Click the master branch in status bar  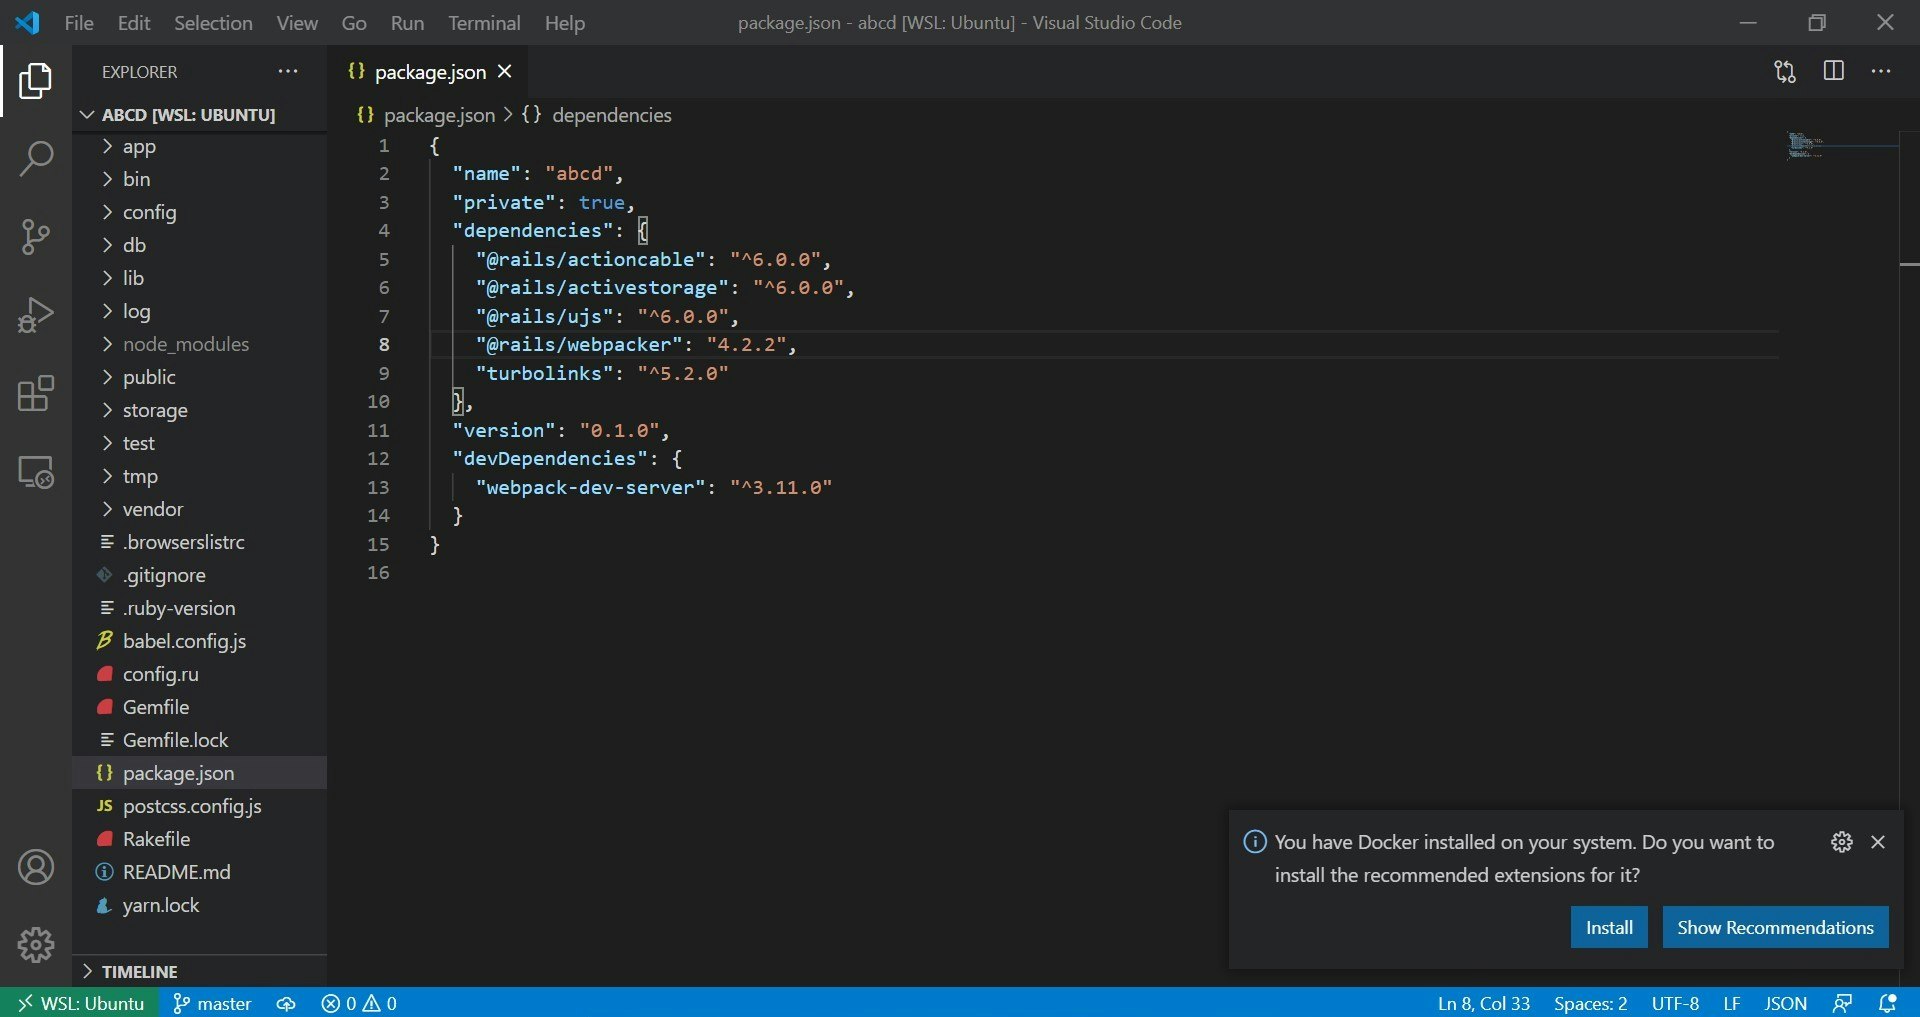(x=212, y=1003)
